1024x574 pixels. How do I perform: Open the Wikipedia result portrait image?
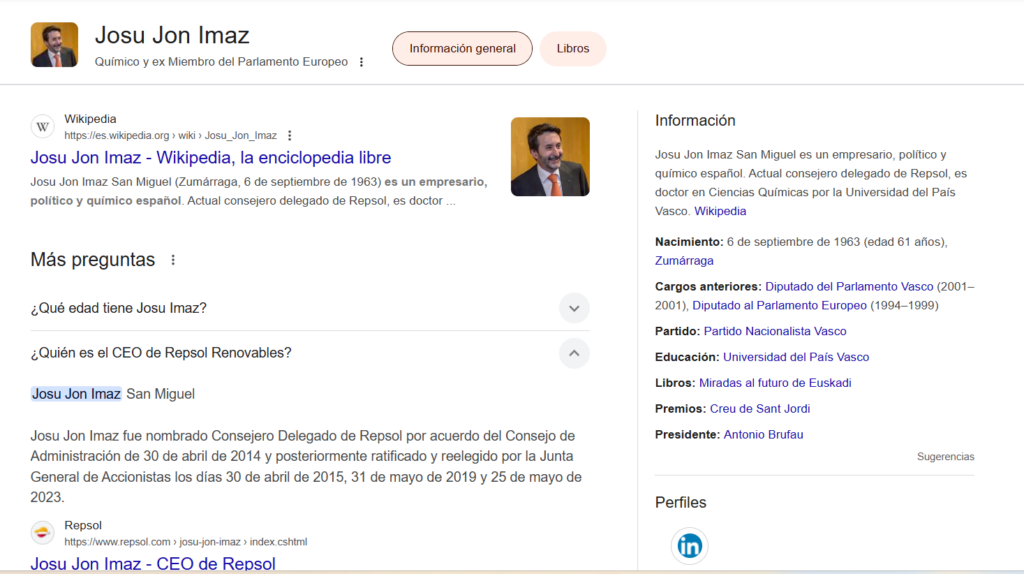550,157
